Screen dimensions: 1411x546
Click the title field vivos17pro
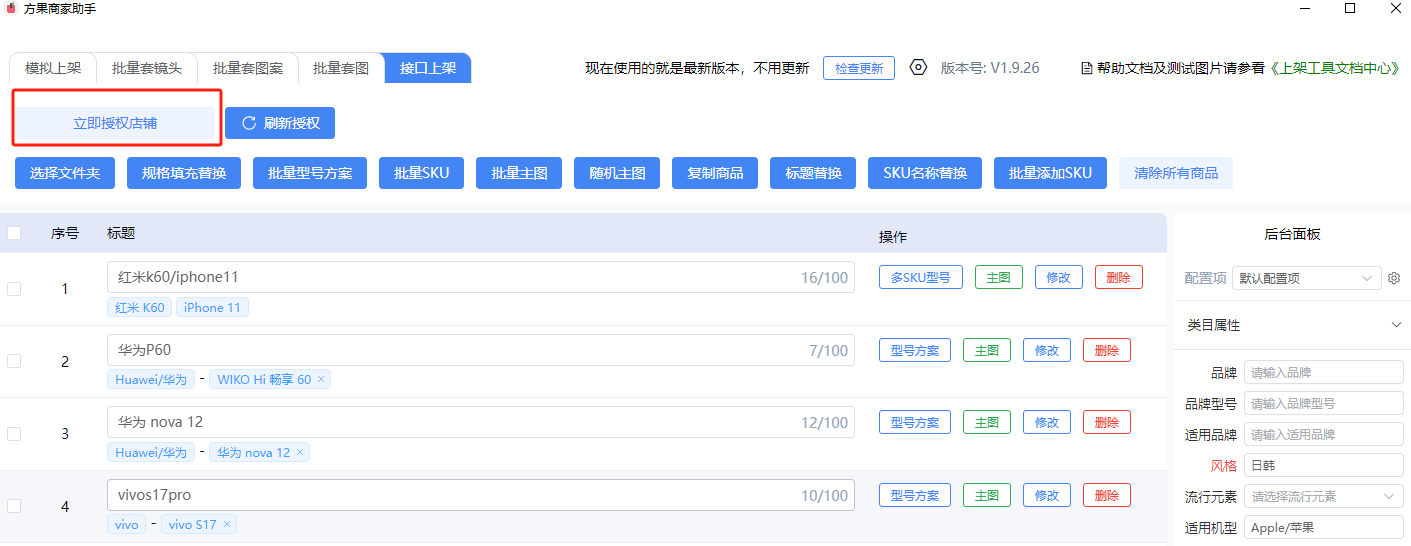[481, 495]
